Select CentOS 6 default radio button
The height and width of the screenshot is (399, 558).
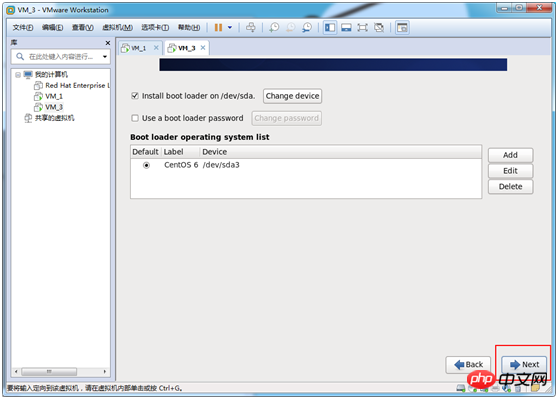(x=146, y=165)
